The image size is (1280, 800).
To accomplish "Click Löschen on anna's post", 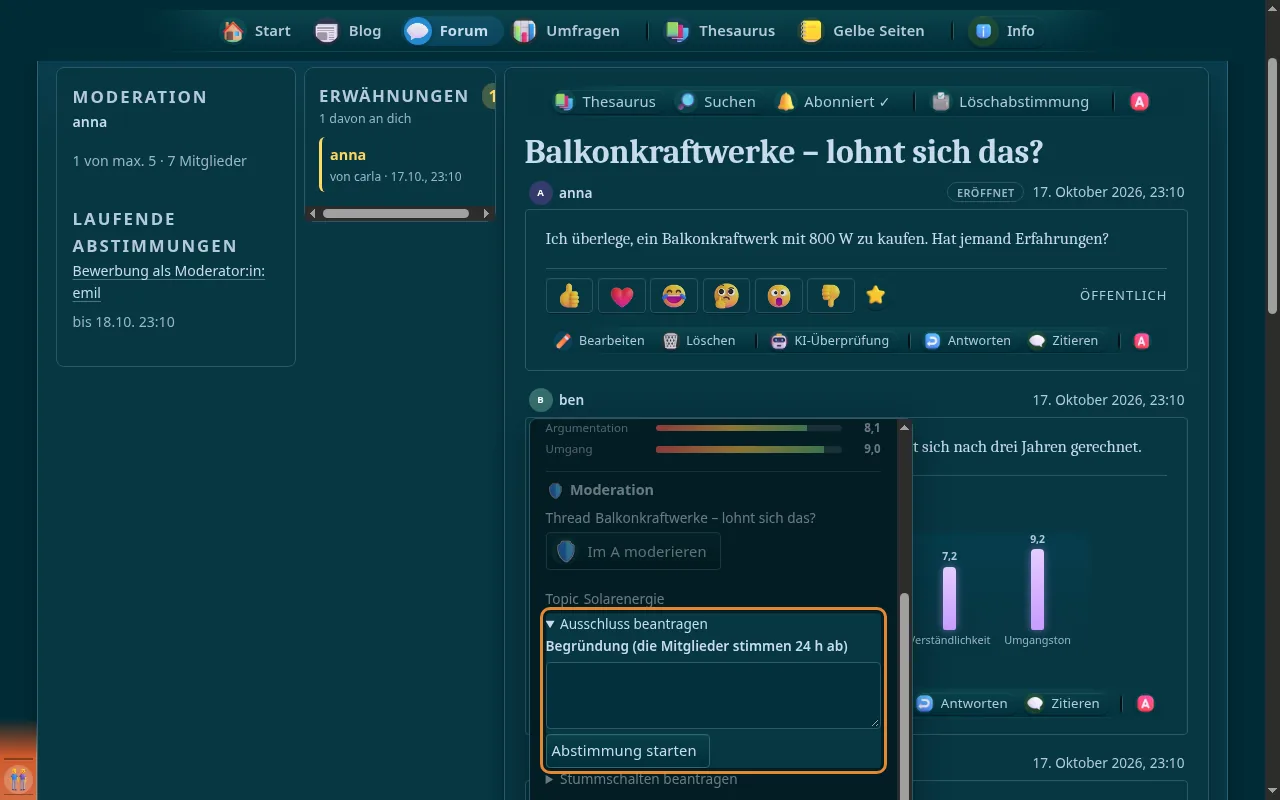I will (x=698, y=341).
